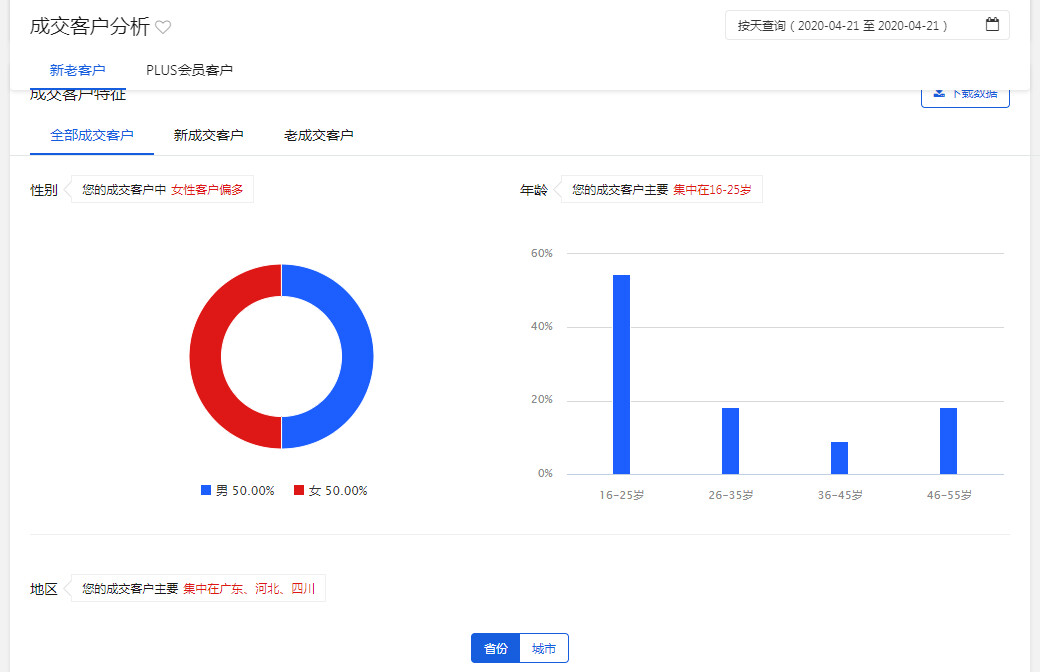Click the 26-35岁 age bar

point(730,440)
